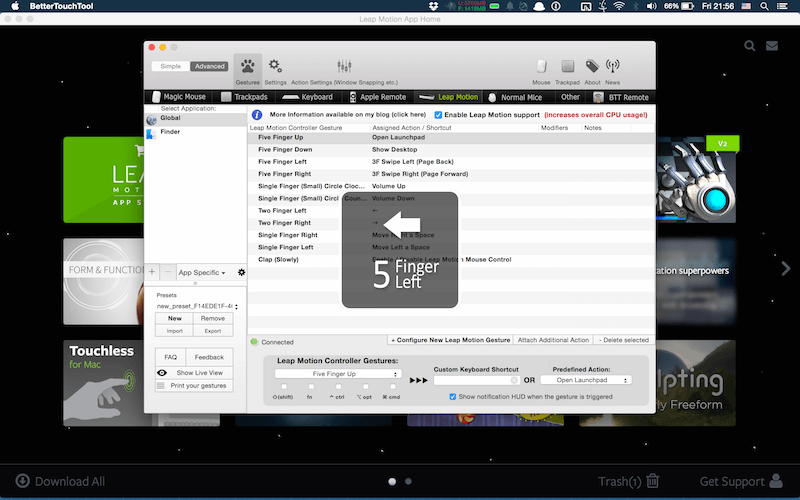Click the Trash bin icon
The image size is (800, 500).
coord(653,481)
